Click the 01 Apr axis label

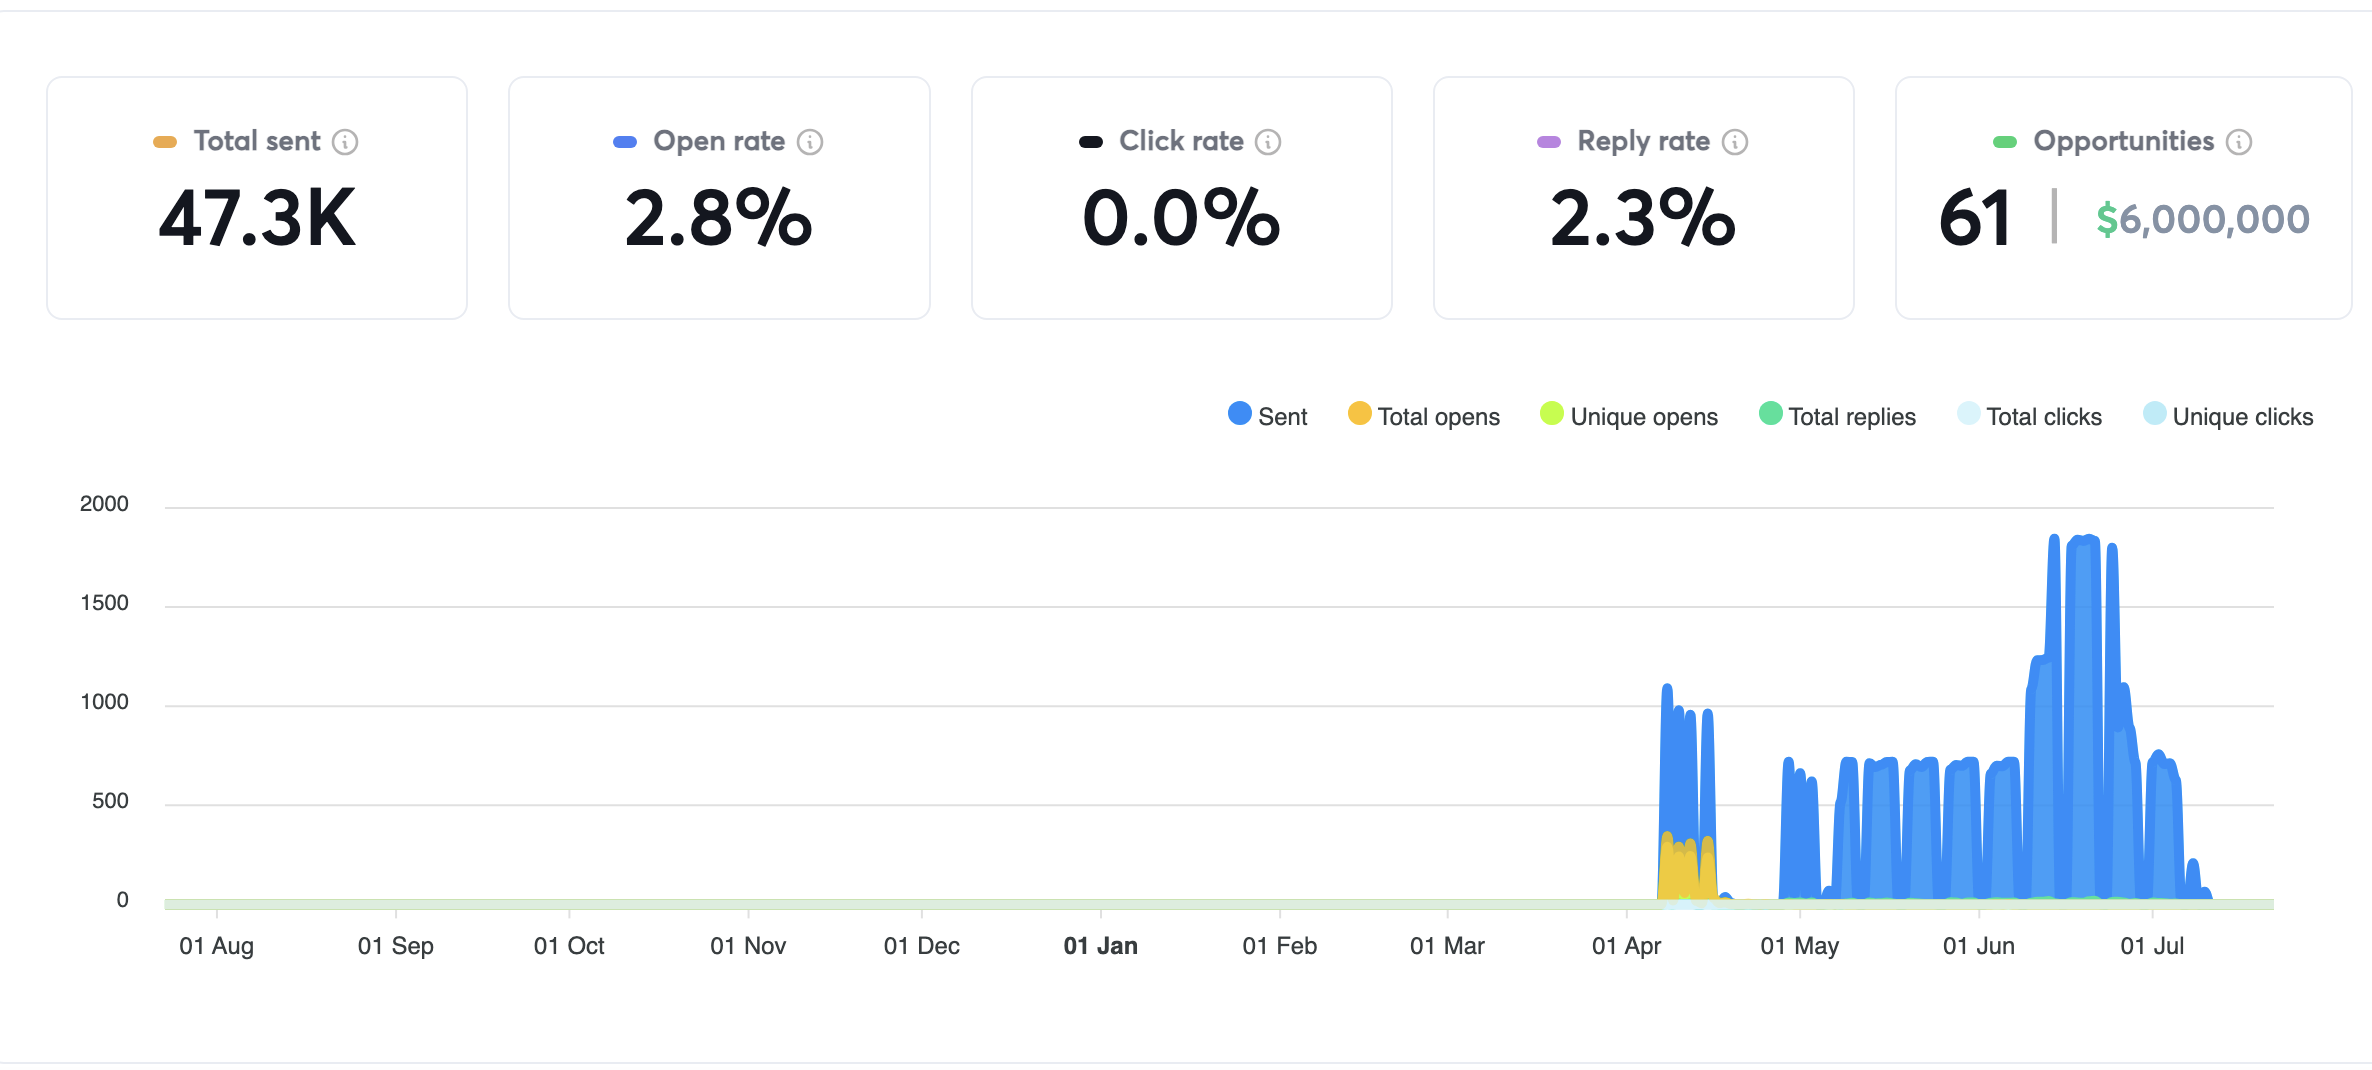(x=1626, y=946)
